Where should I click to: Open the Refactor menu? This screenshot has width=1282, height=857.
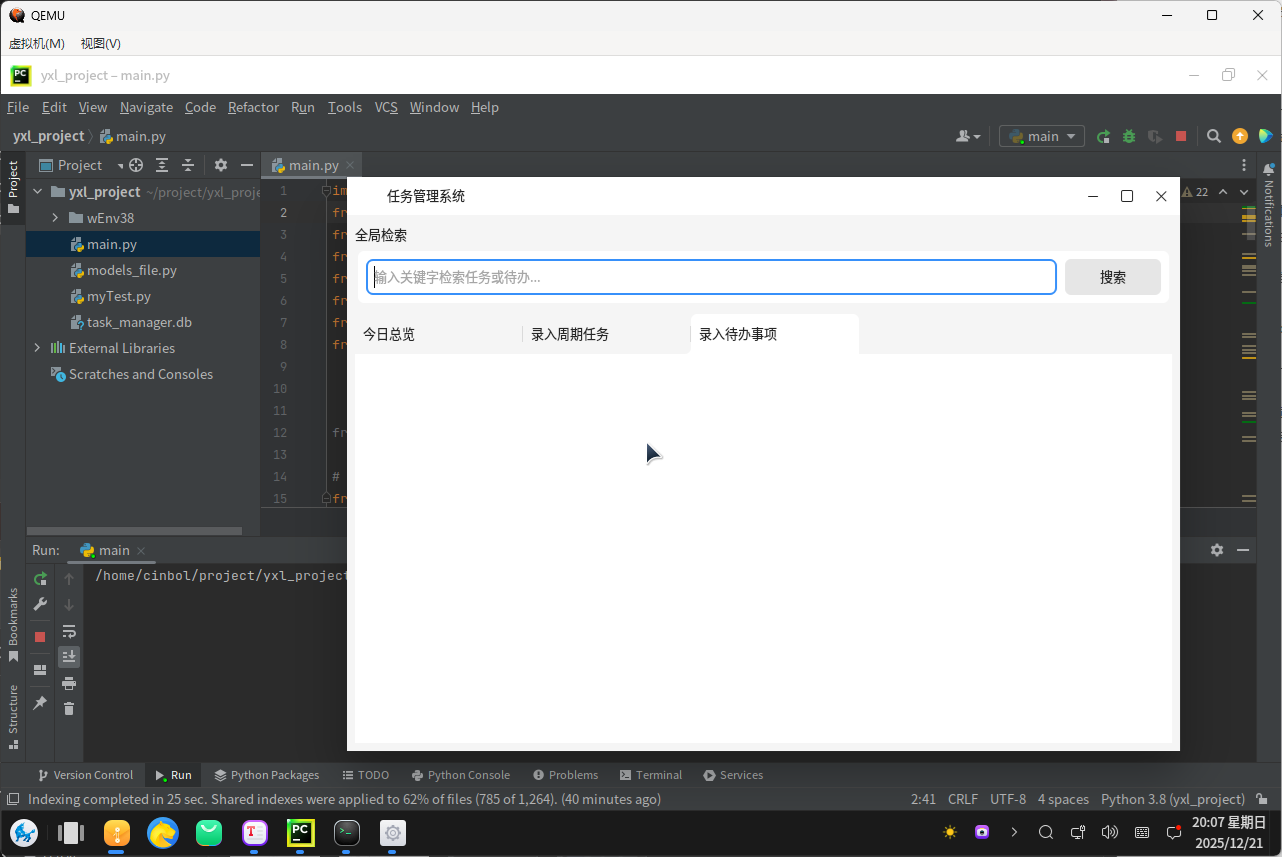coord(253,107)
